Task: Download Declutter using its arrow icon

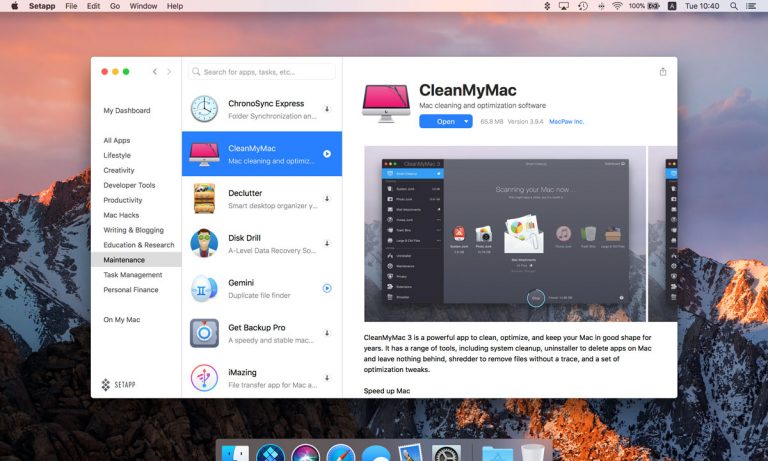Action: pyautogui.click(x=327, y=198)
